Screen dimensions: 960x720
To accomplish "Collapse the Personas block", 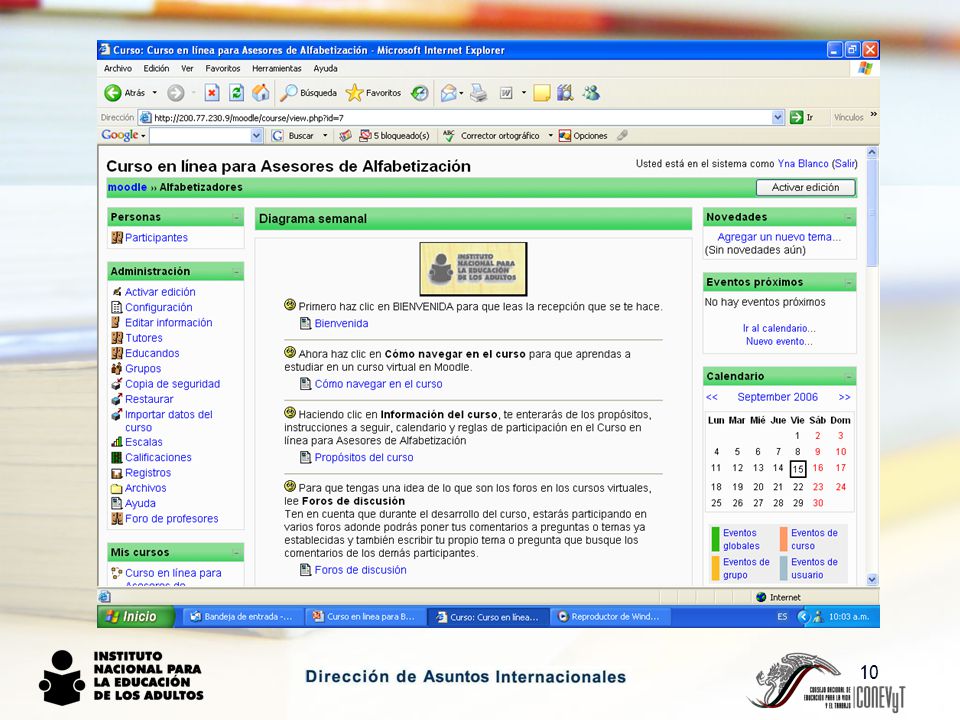I will pos(236,217).
